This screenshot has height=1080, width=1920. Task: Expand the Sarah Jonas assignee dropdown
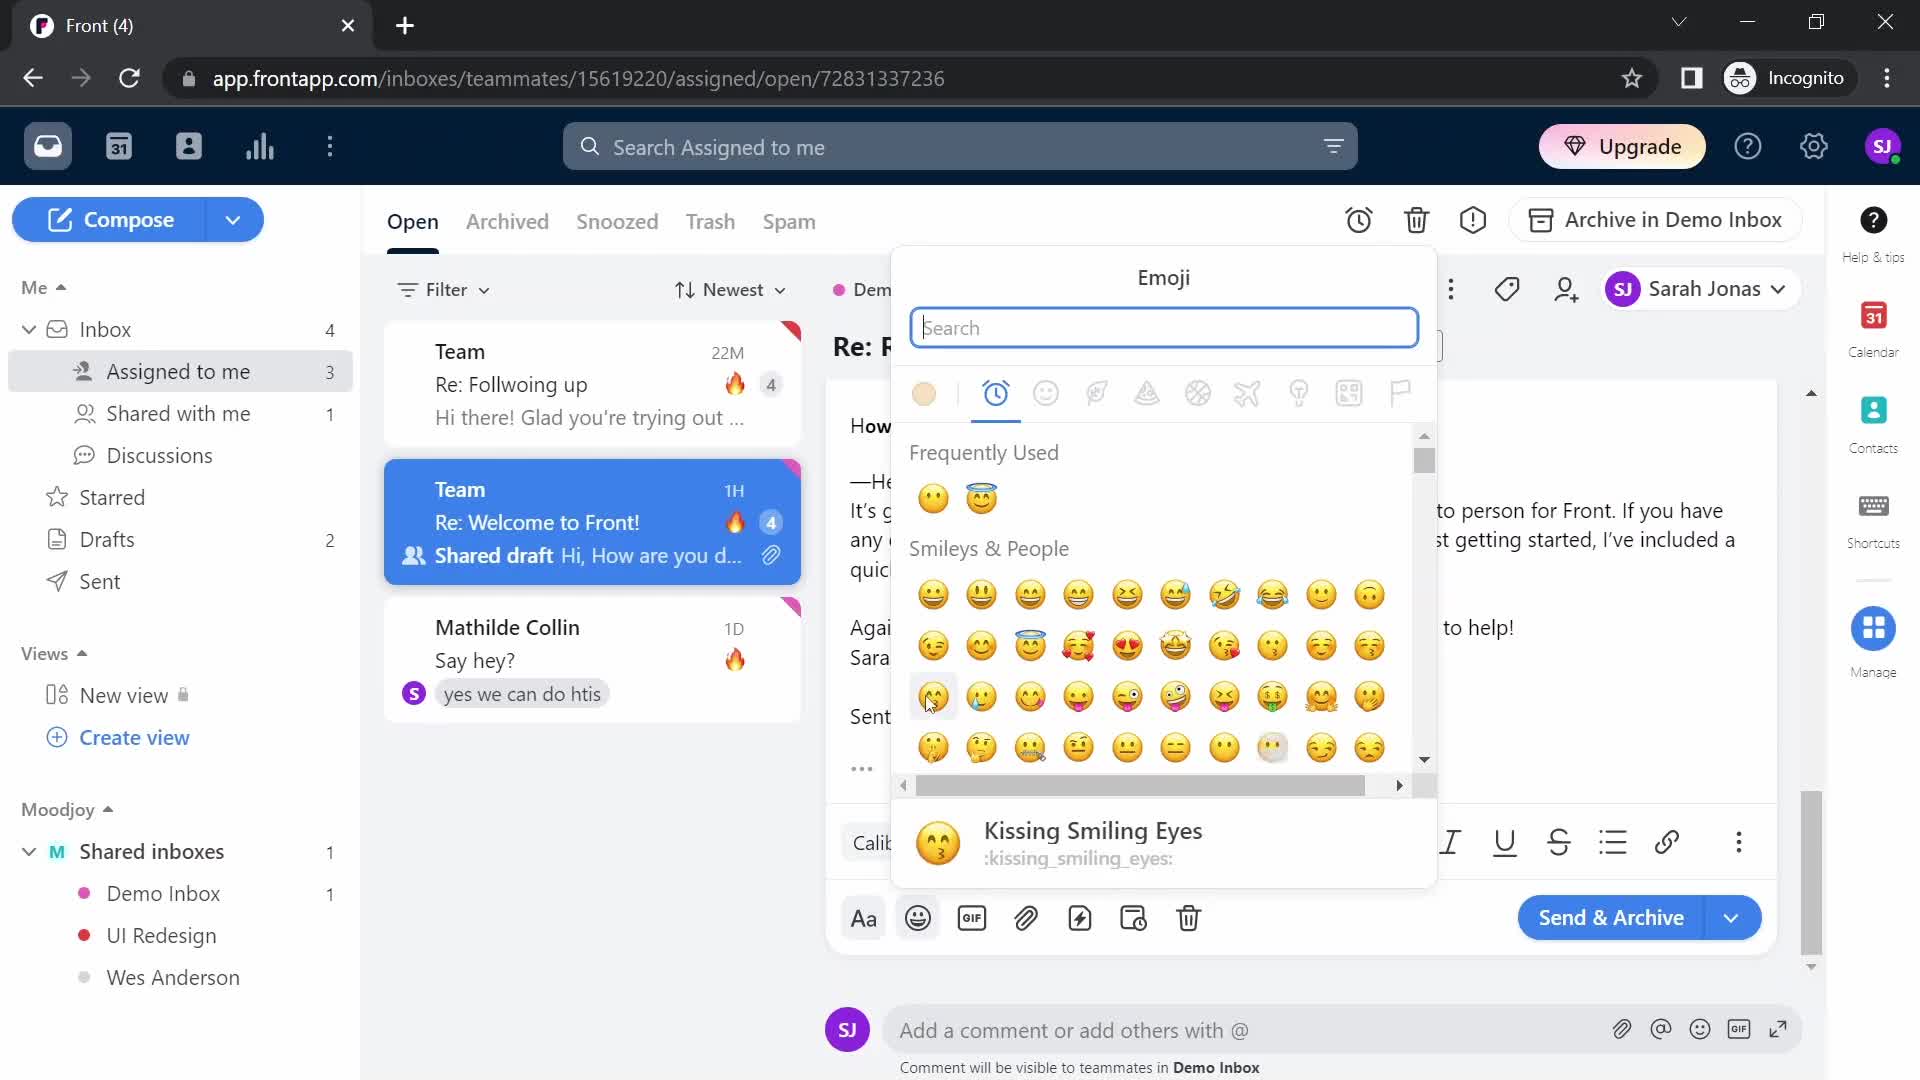[x=1780, y=287]
